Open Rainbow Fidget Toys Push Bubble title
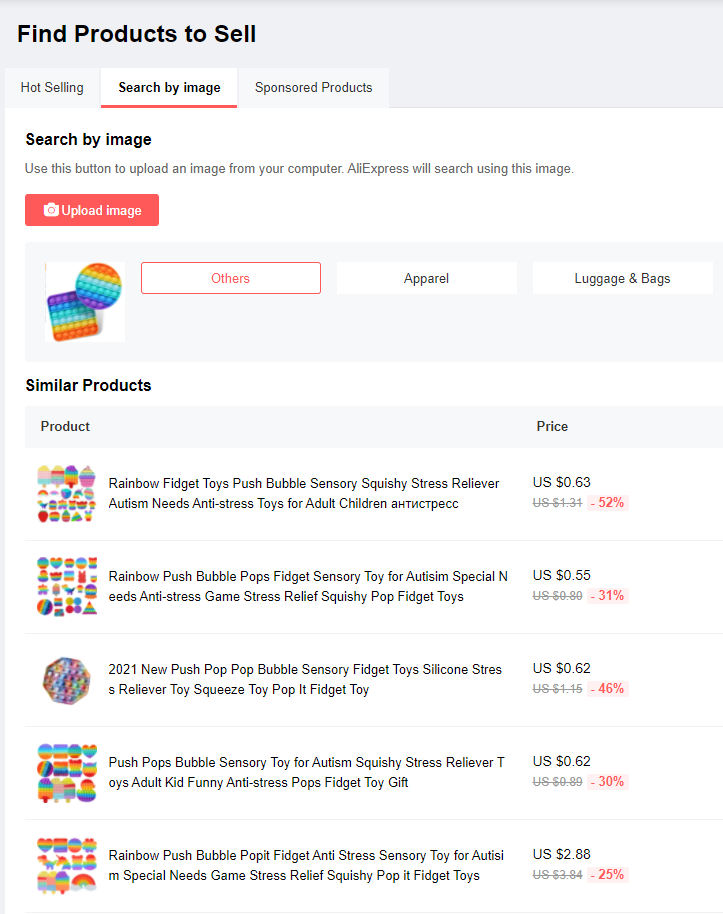 coord(304,494)
